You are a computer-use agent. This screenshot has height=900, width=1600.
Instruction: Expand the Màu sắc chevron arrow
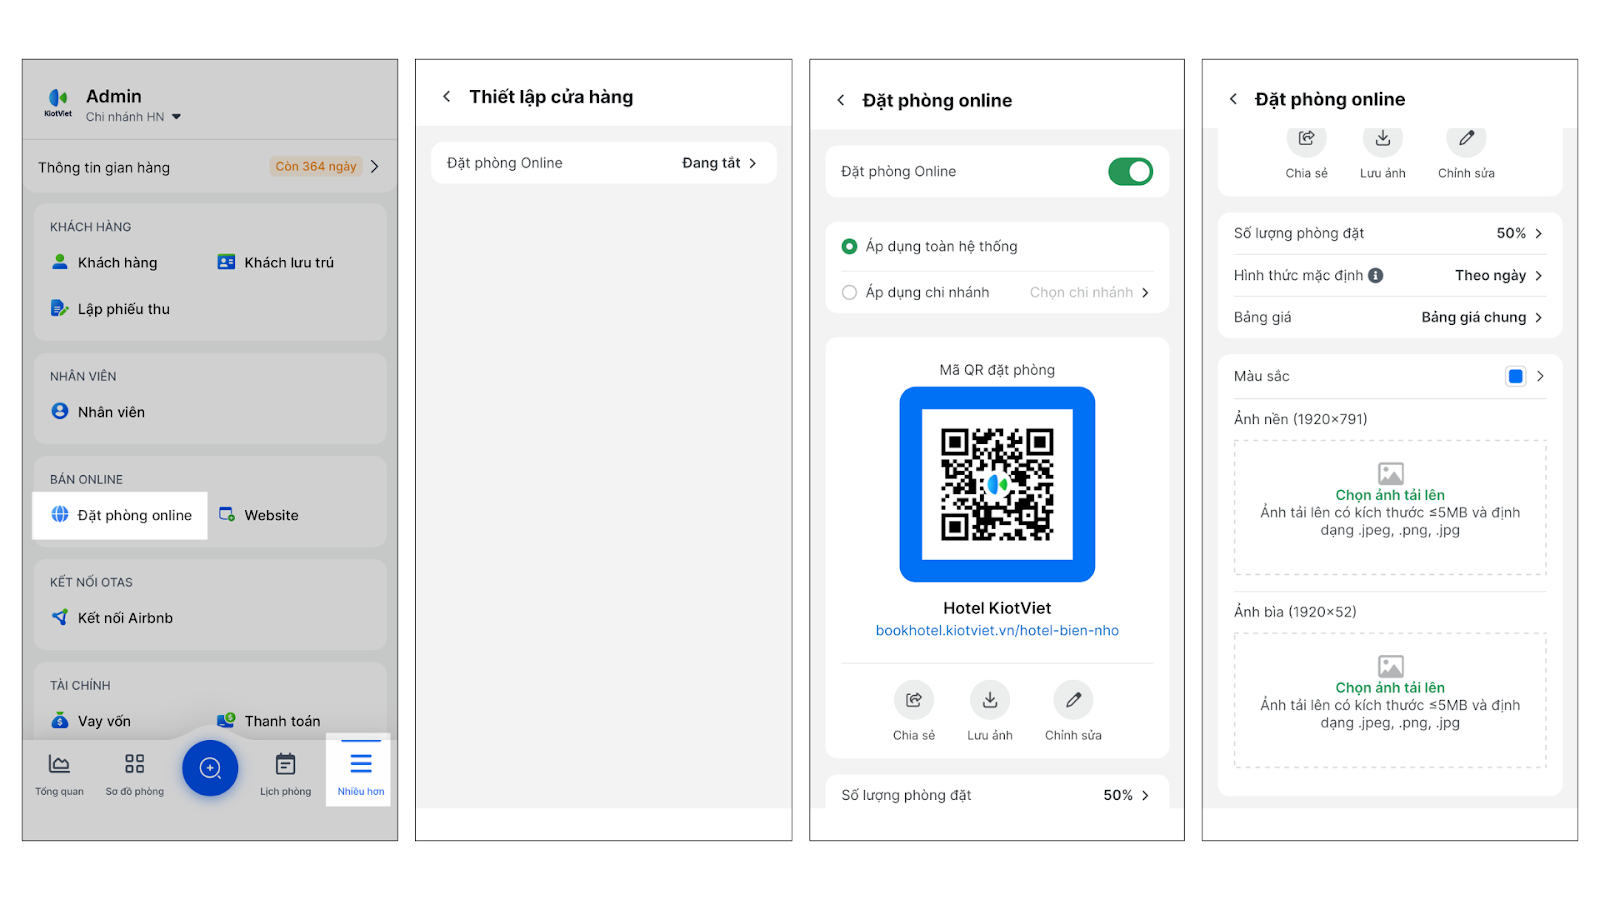pos(1540,376)
